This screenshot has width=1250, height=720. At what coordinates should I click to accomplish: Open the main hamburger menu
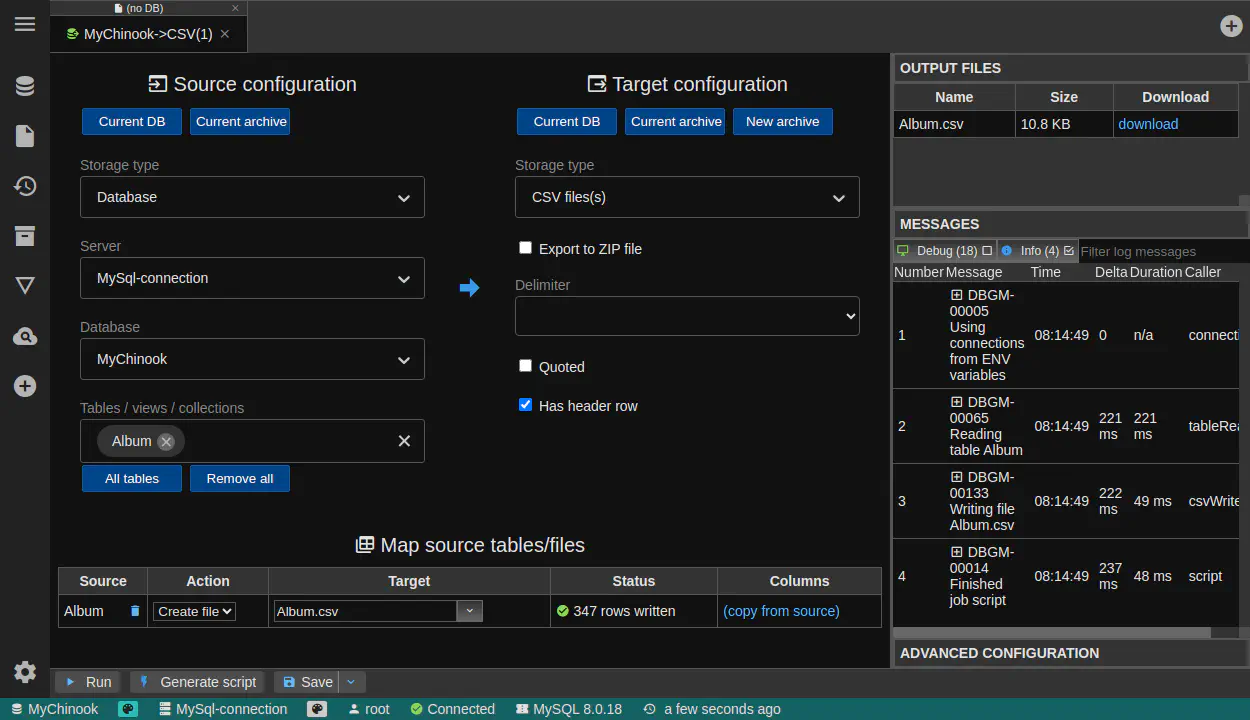coord(25,25)
